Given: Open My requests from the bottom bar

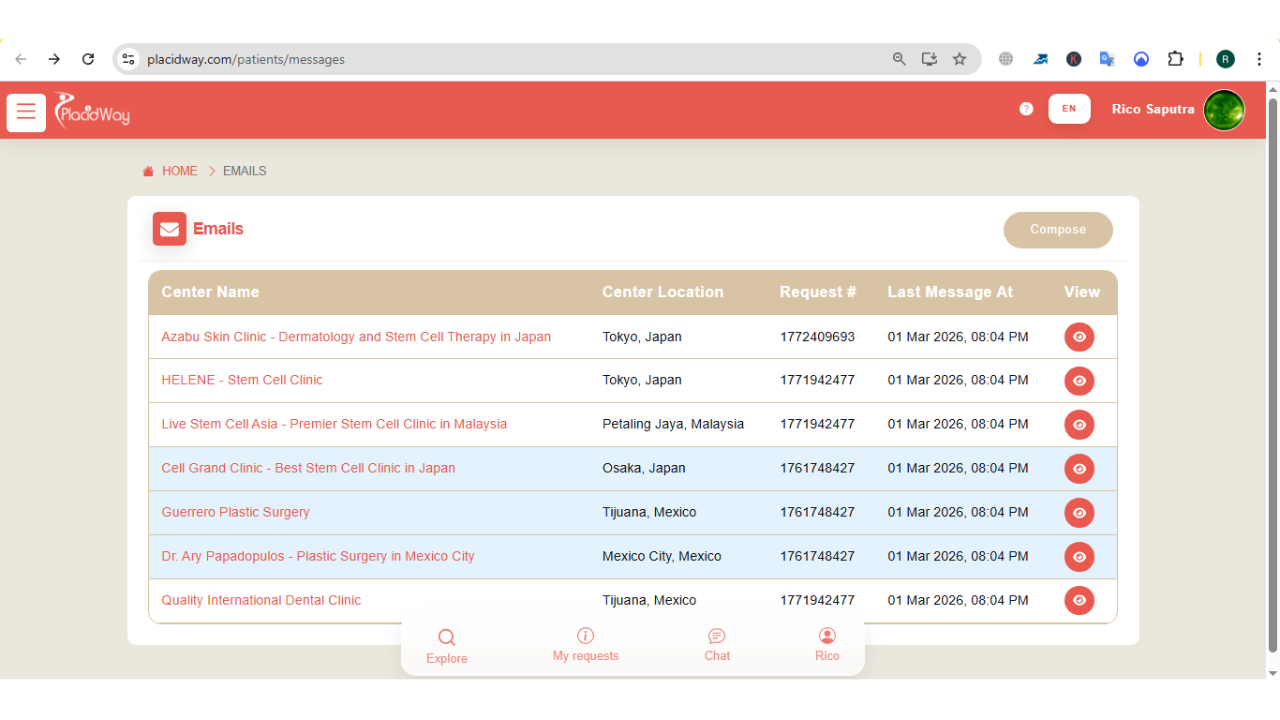Looking at the screenshot, I should coord(585,644).
